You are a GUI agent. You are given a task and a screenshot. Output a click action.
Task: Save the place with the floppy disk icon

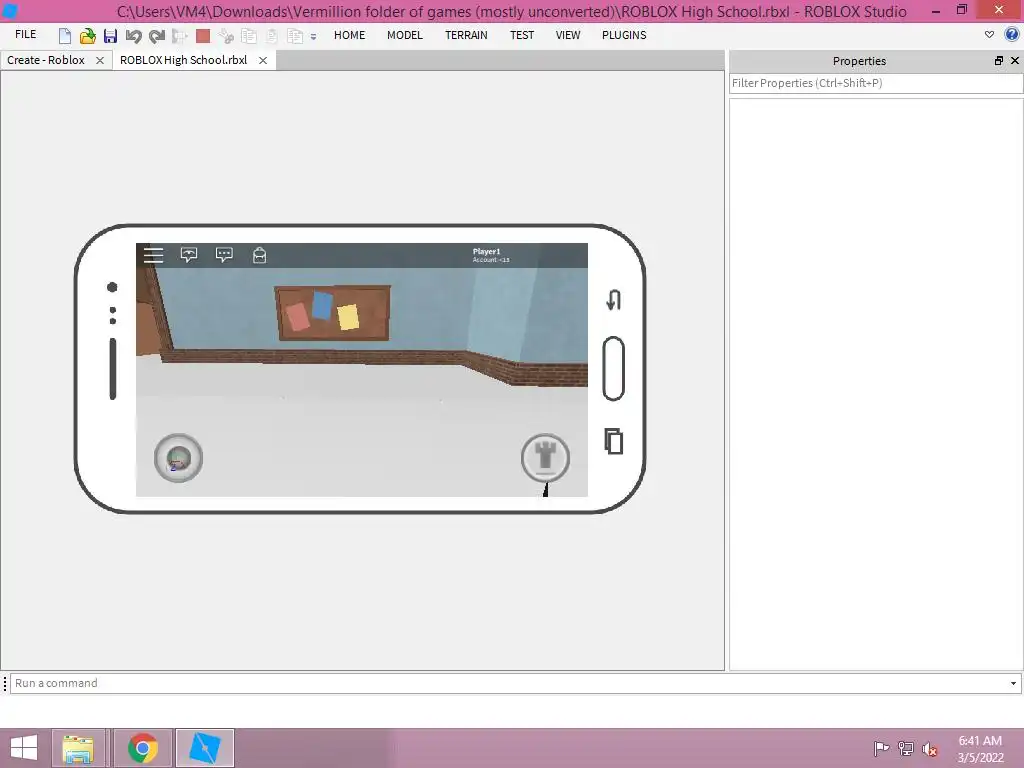coord(110,36)
